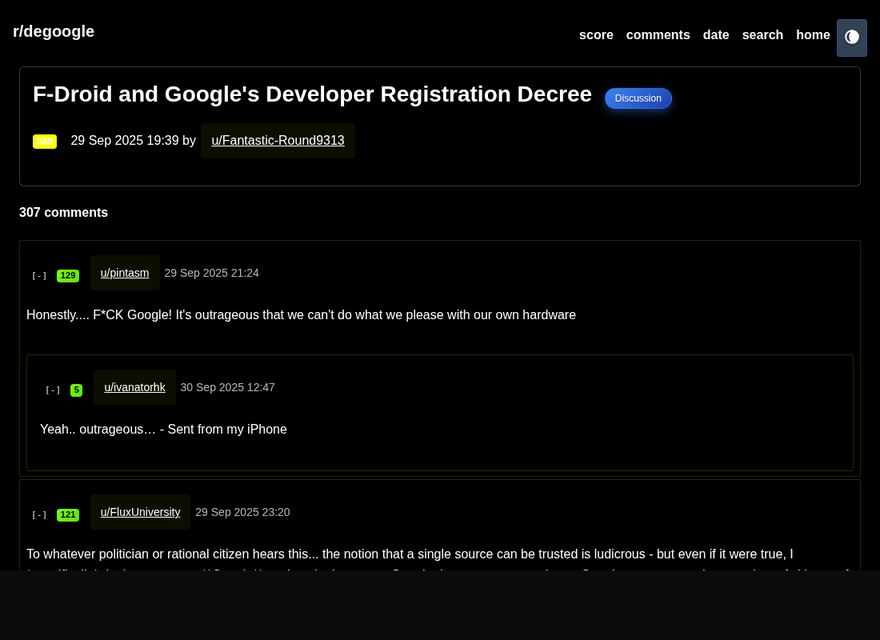
Task: Click timestamp 29 Sep 2025 21:24
Action: click(x=212, y=273)
